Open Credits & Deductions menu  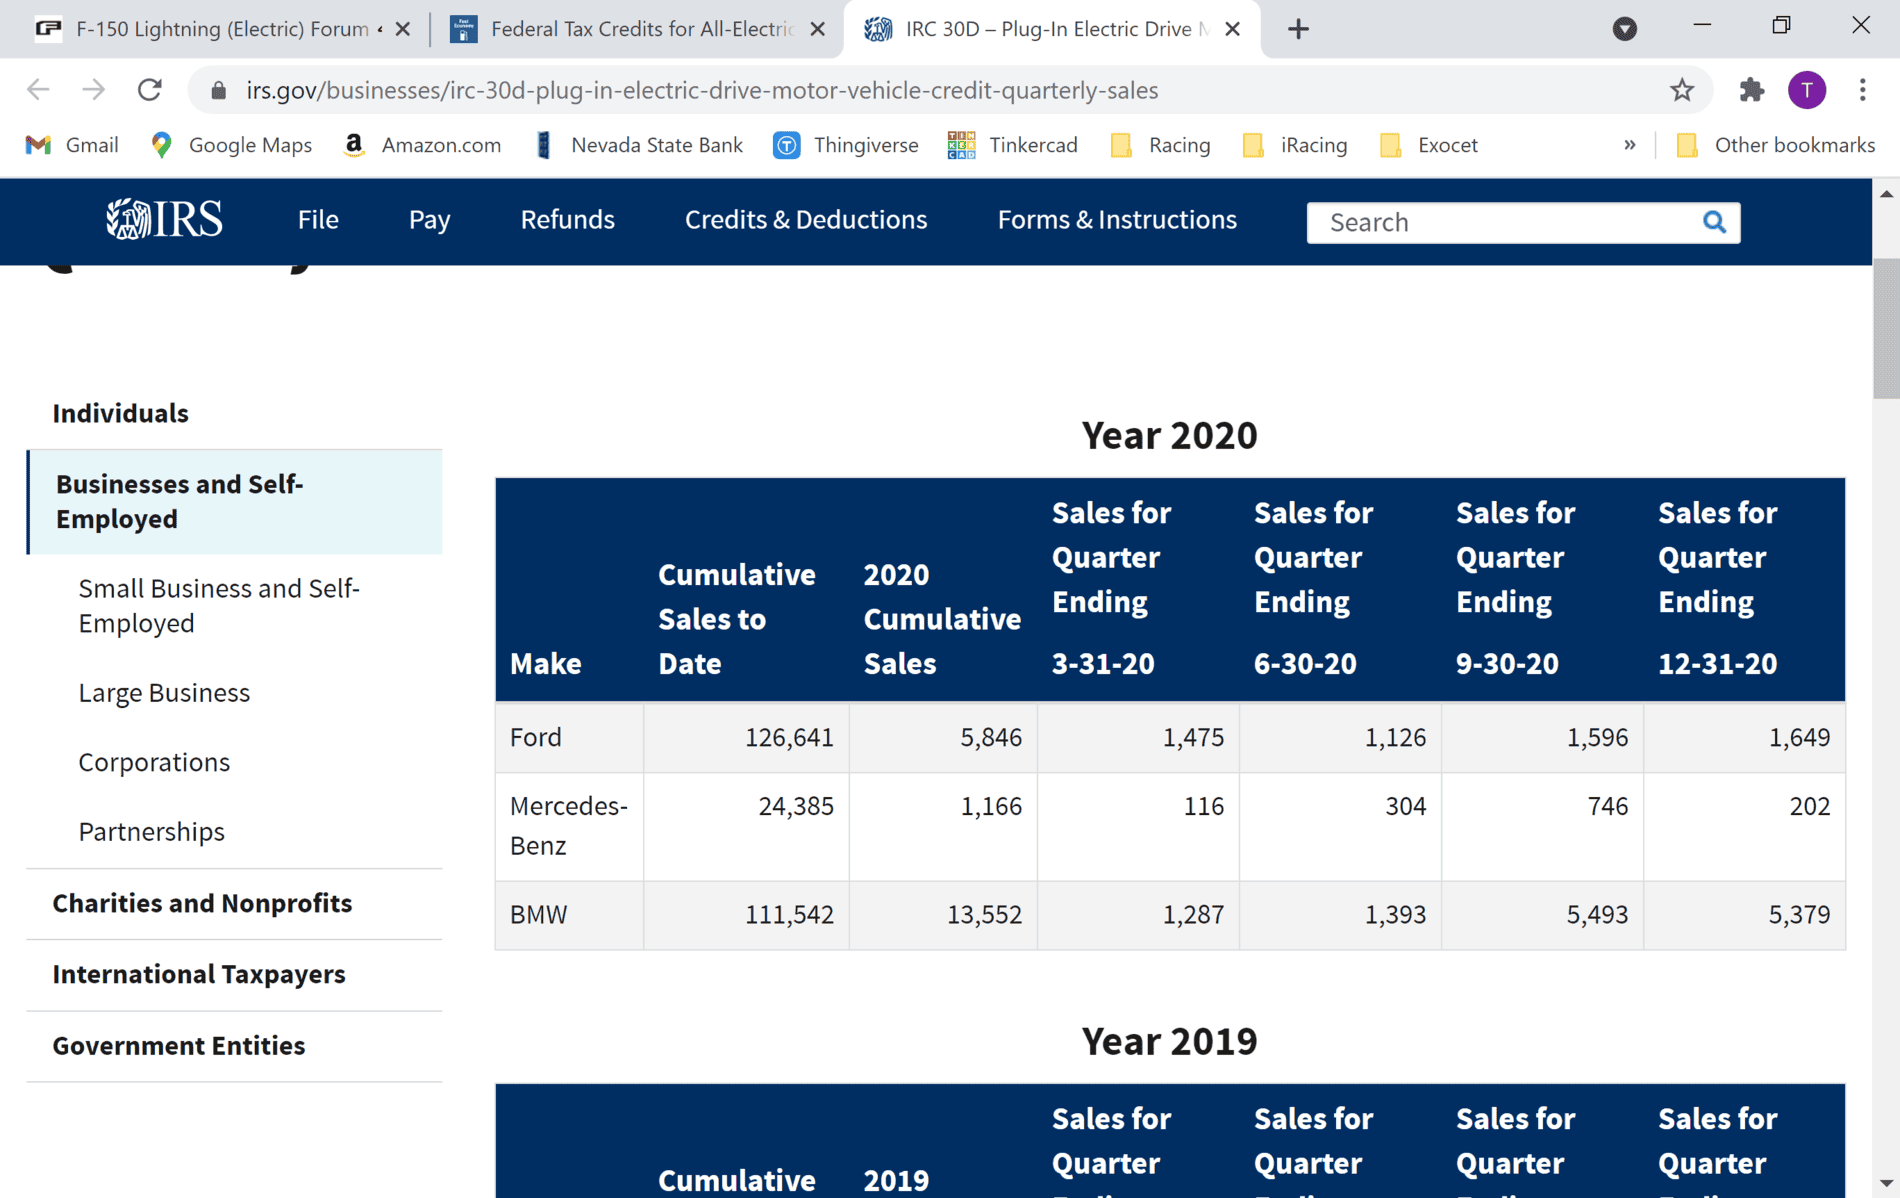click(x=805, y=220)
